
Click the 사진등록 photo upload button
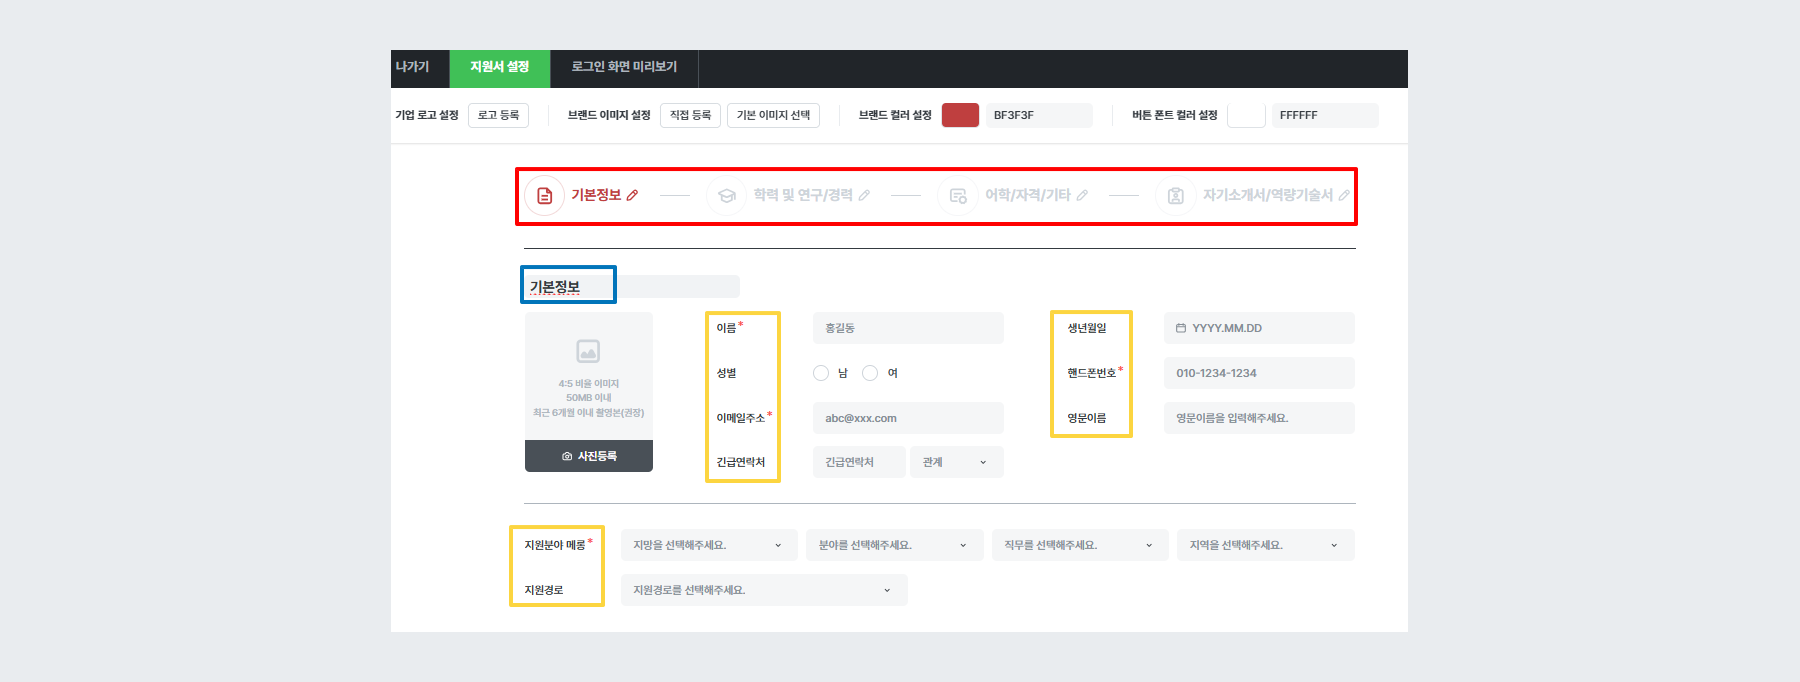(589, 456)
